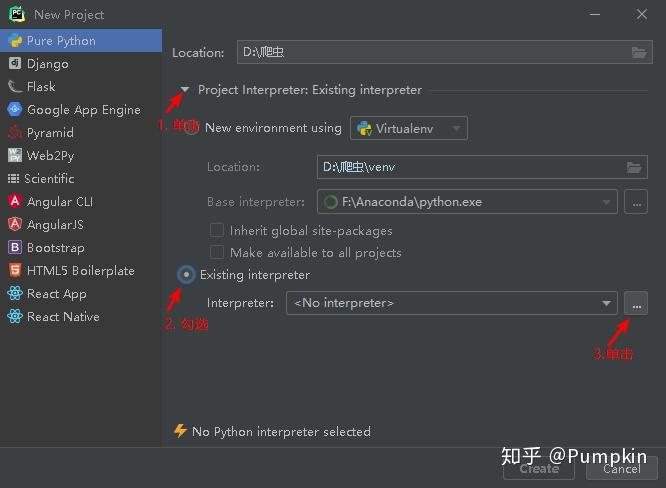Click the PyCharm logo in title bar
The width and height of the screenshot is (666, 488).
pyautogui.click(x=17, y=14)
